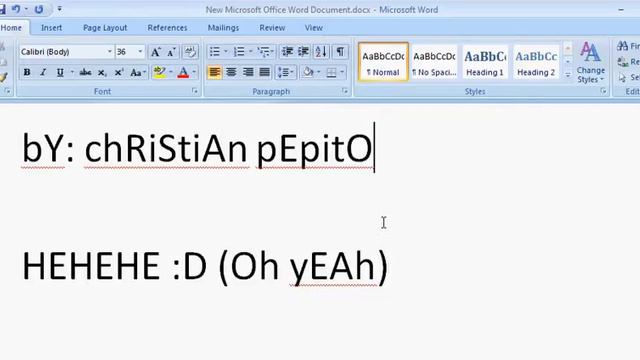Switch to the References tab
640x360 pixels.
(x=167, y=28)
